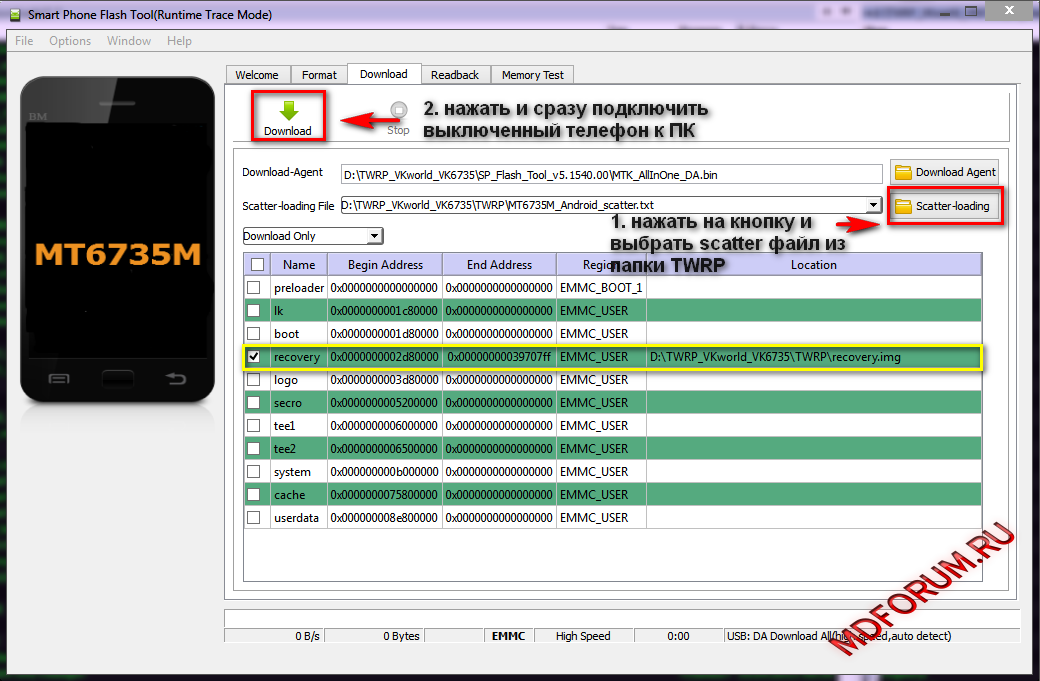Image resolution: width=1040 pixels, height=681 pixels.
Task: Uncheck the recovery partition checkbox
Action: [x=254, y=357]
